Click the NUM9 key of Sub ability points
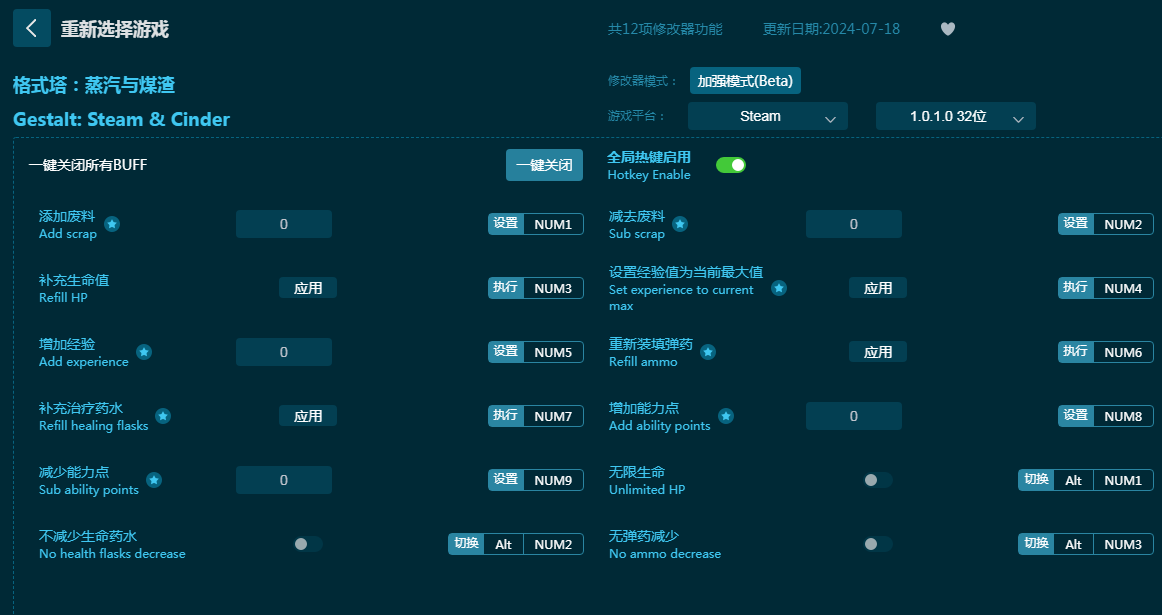This screenshot has height=615, width=1162. (x=554, y=480)
